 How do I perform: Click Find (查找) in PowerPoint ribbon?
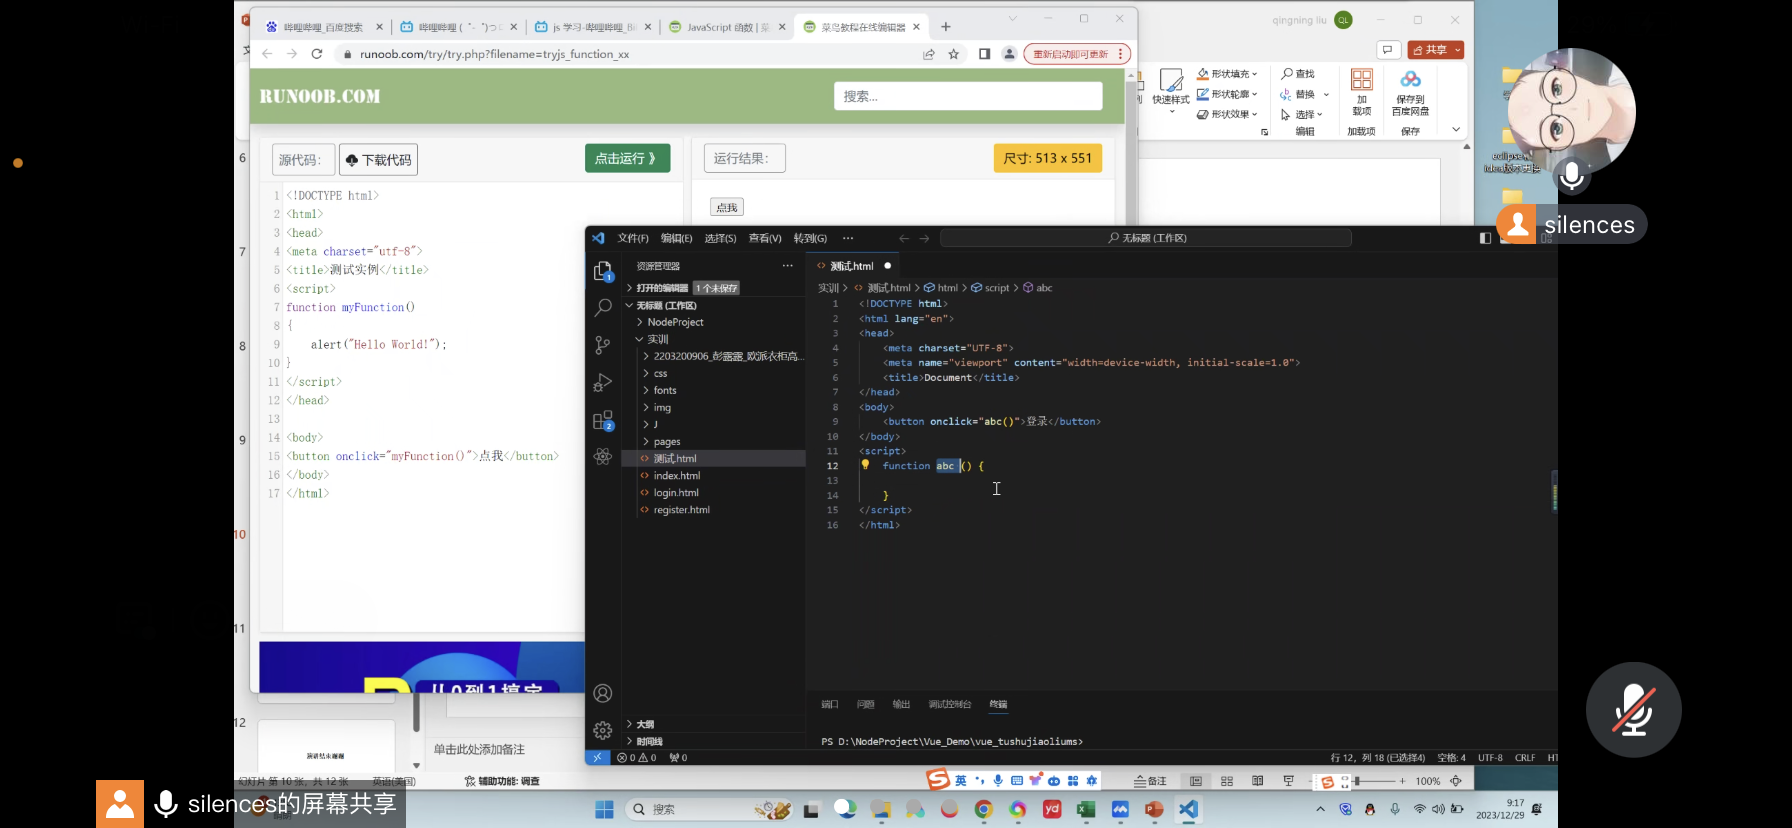(x=1298, y=74)
